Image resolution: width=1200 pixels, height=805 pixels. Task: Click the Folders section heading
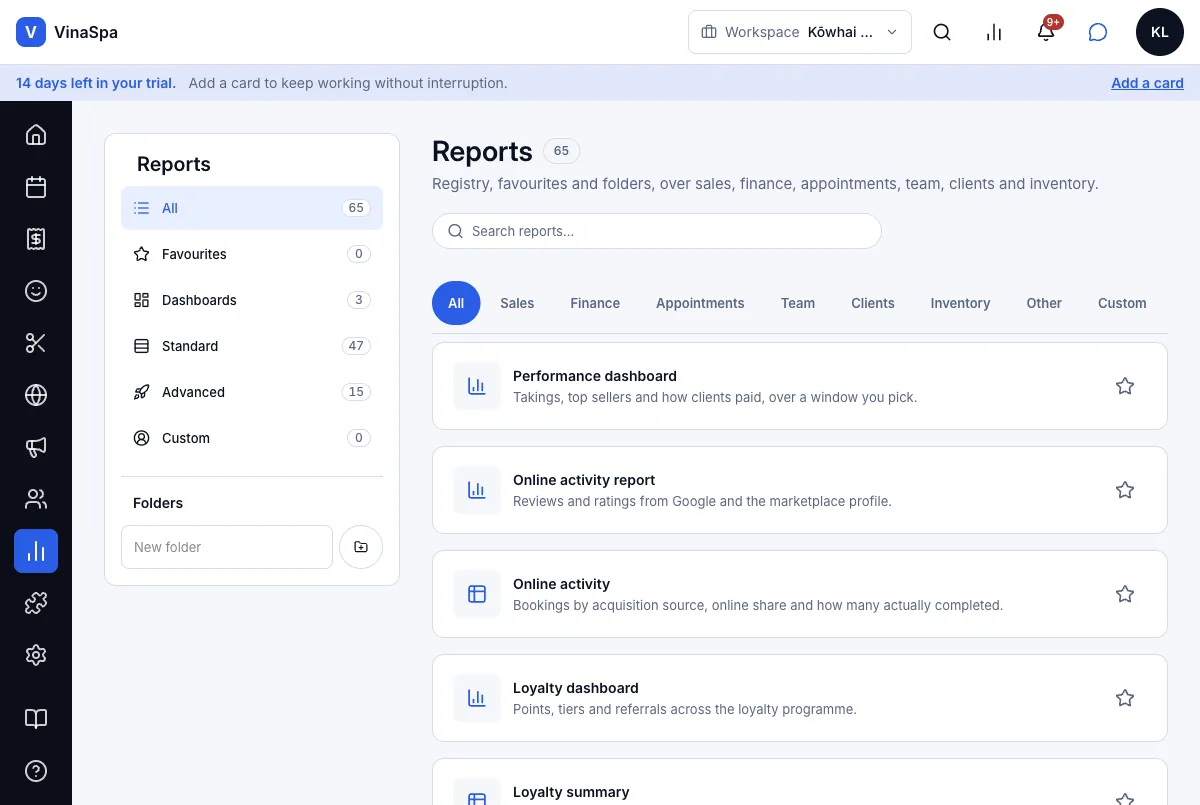point(158,503)
